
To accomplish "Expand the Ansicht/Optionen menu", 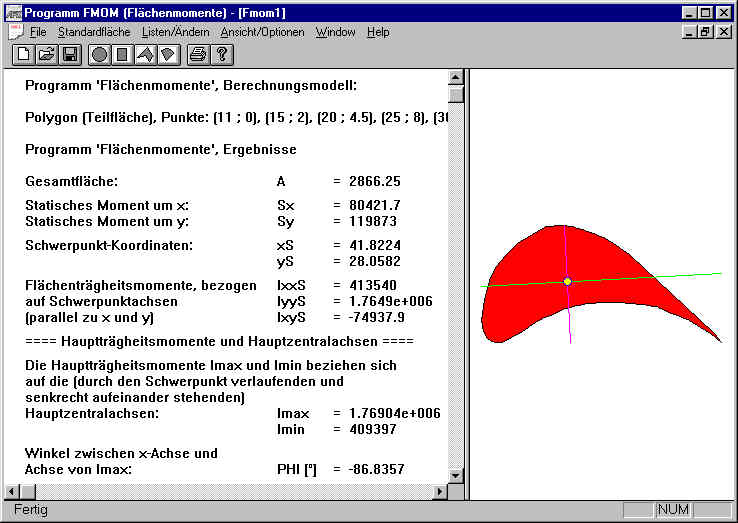I will [x=264, y=32].
